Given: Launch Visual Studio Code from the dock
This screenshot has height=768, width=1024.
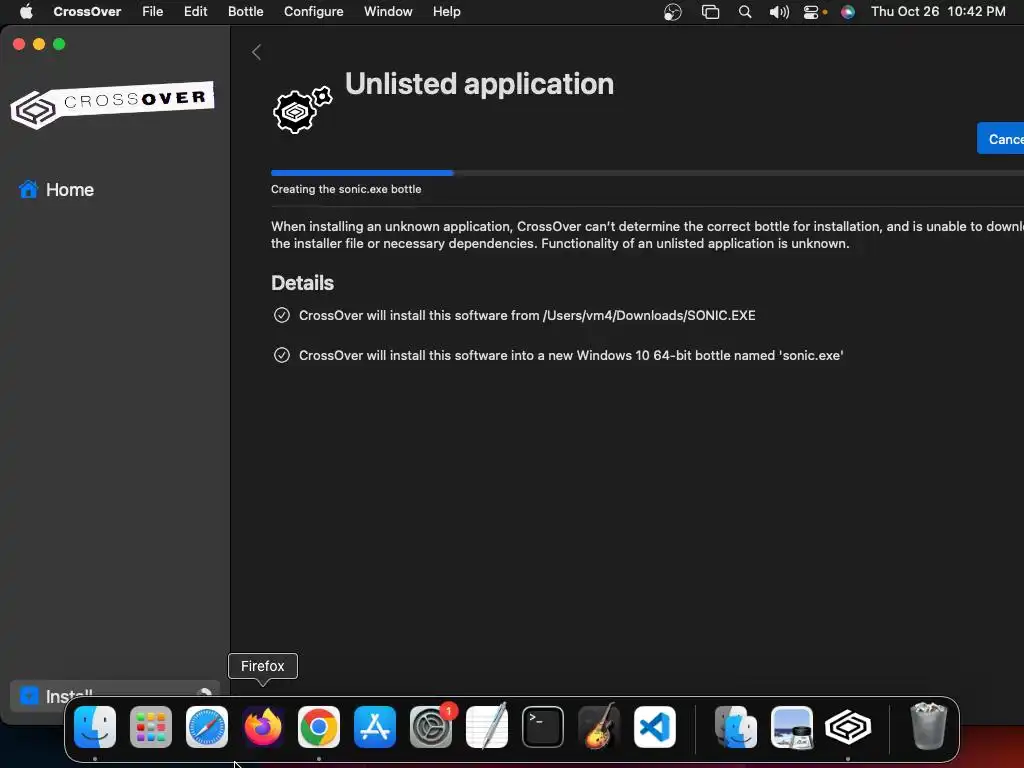Looking at the screenshot, I should [x=655, y=727].
